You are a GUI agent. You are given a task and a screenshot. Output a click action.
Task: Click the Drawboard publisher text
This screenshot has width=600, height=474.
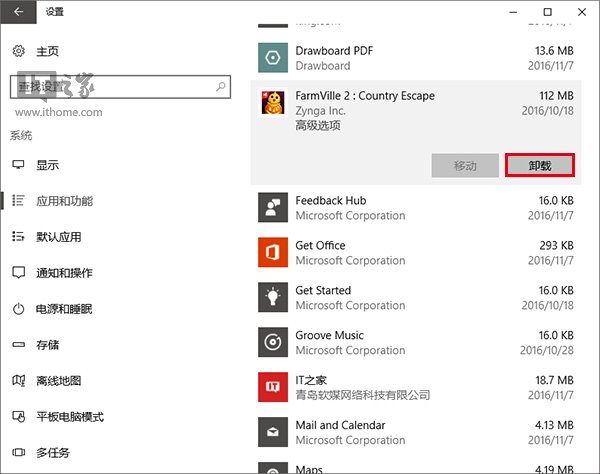[323, 66]
